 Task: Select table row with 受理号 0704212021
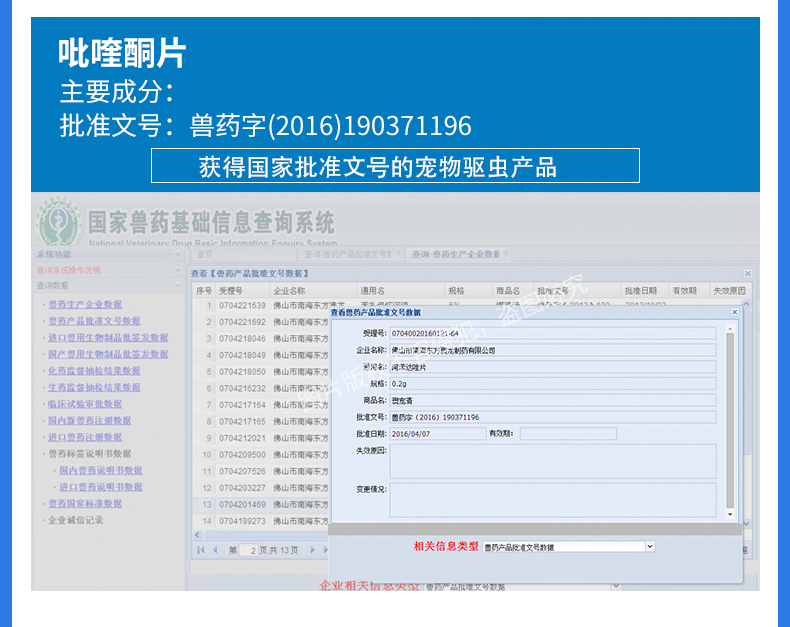click(x=260, y=438)
